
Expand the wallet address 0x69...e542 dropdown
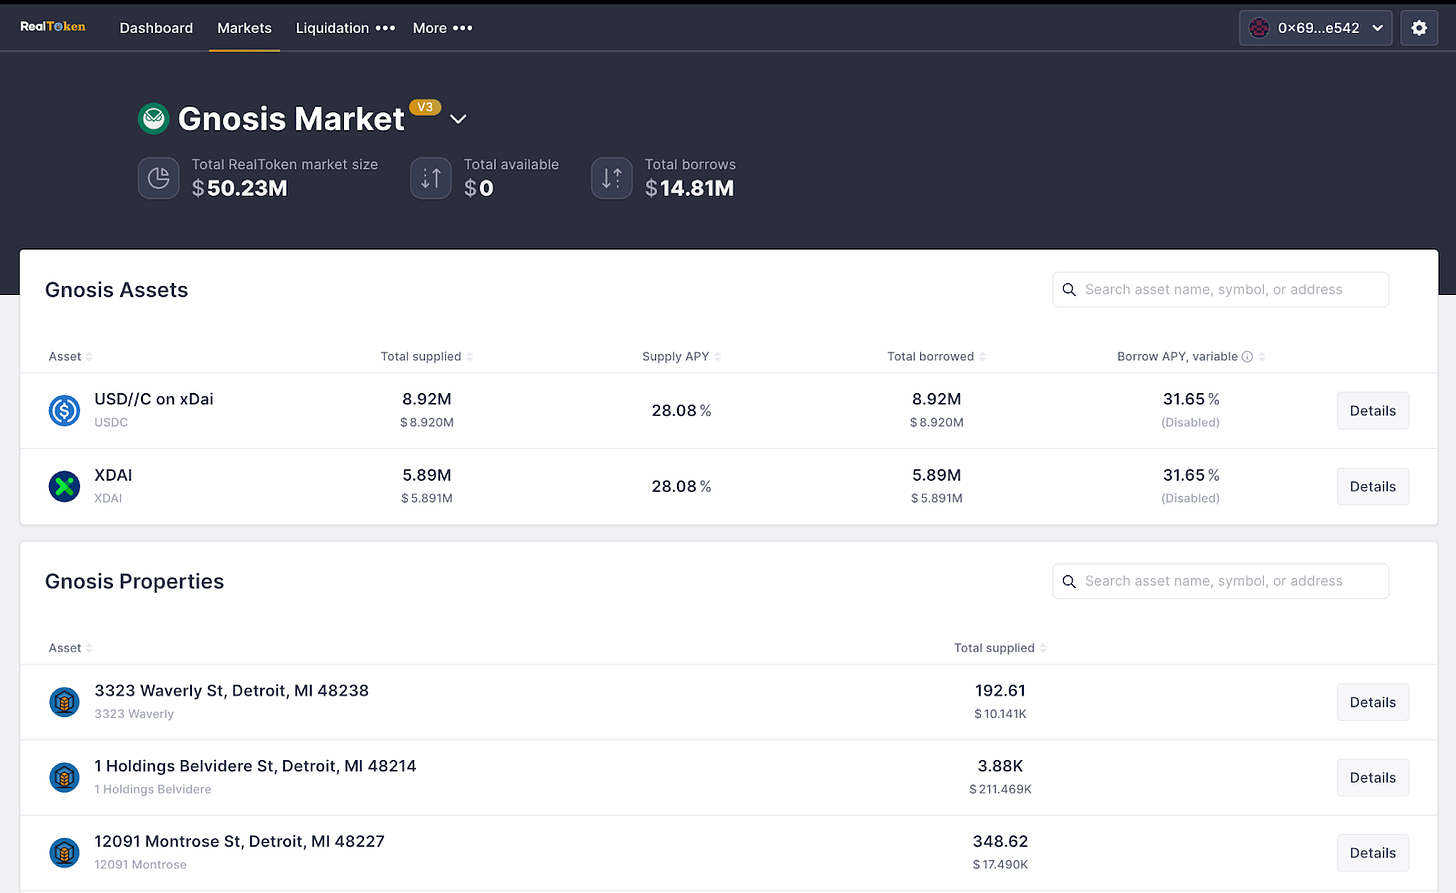coord(1316,28)
